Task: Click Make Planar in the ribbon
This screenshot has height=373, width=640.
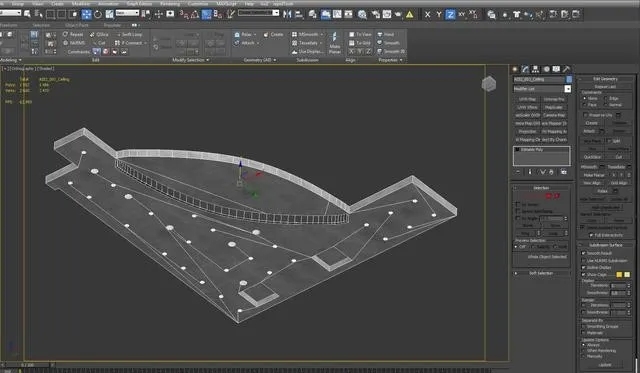Action: click(335, 43)
